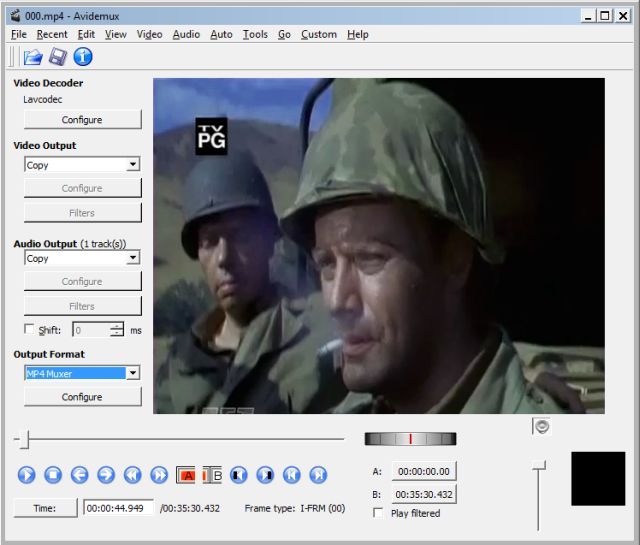Open the View menu
Image resolution: width=640 pixels, height=545 pixels.
coord(116,34)
